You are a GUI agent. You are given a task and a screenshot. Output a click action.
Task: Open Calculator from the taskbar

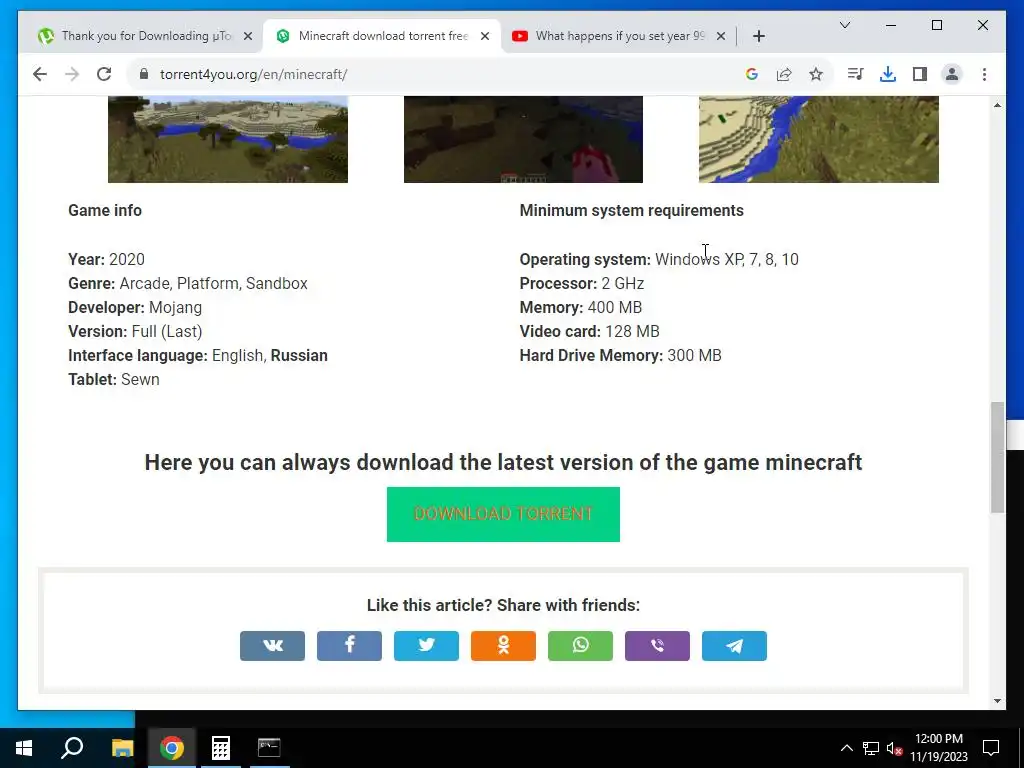click(x=221, y=748)
